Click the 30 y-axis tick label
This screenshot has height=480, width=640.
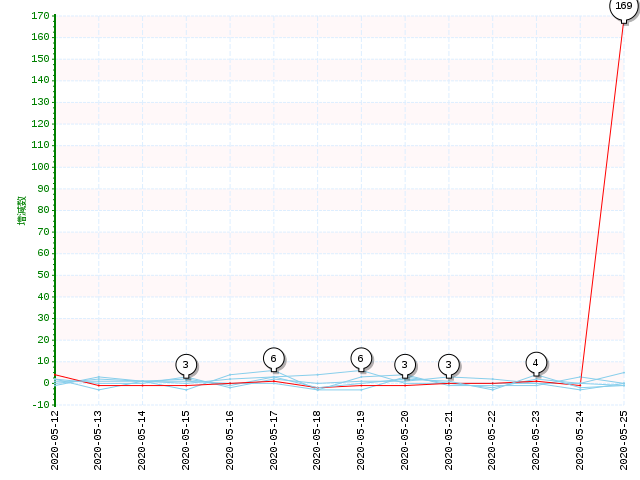(x=43, y=318)
